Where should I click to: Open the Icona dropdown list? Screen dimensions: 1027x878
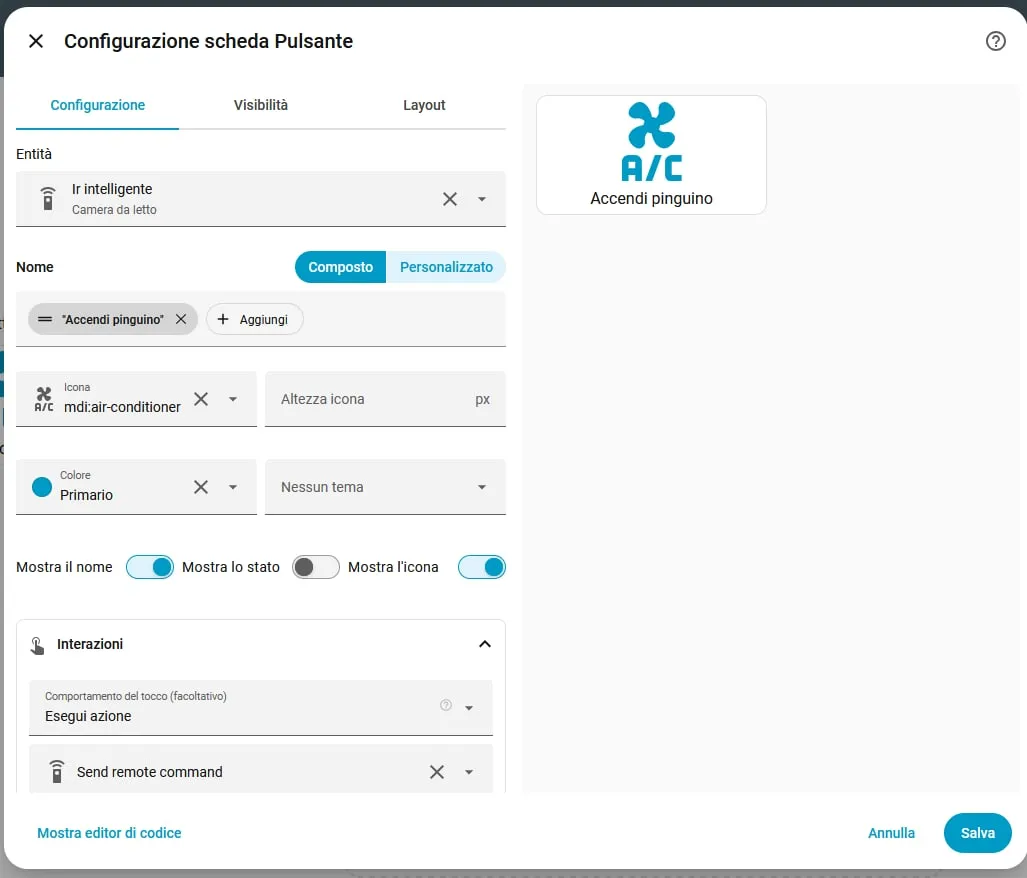233,399
